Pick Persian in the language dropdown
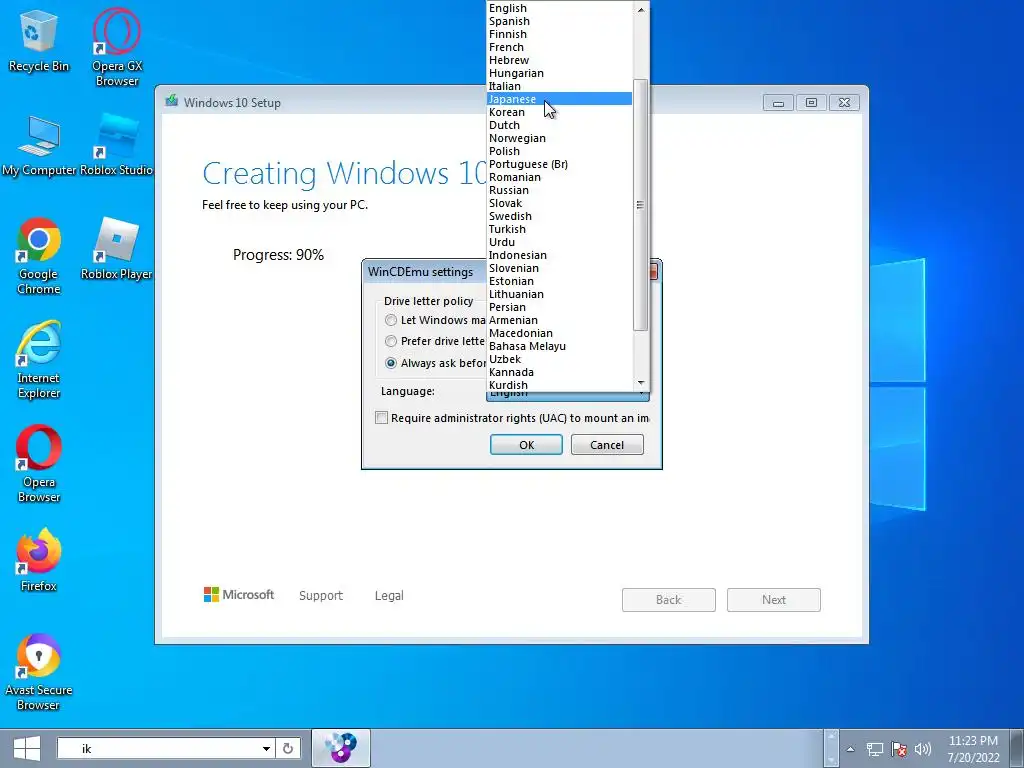 pos(559,307)
